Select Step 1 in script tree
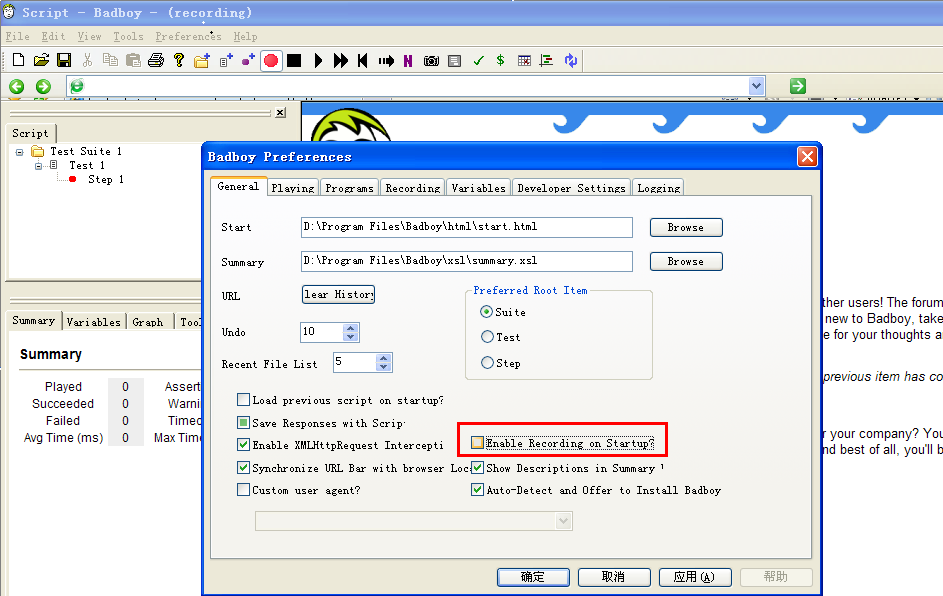Screen dimensions: 943x596 105,179
